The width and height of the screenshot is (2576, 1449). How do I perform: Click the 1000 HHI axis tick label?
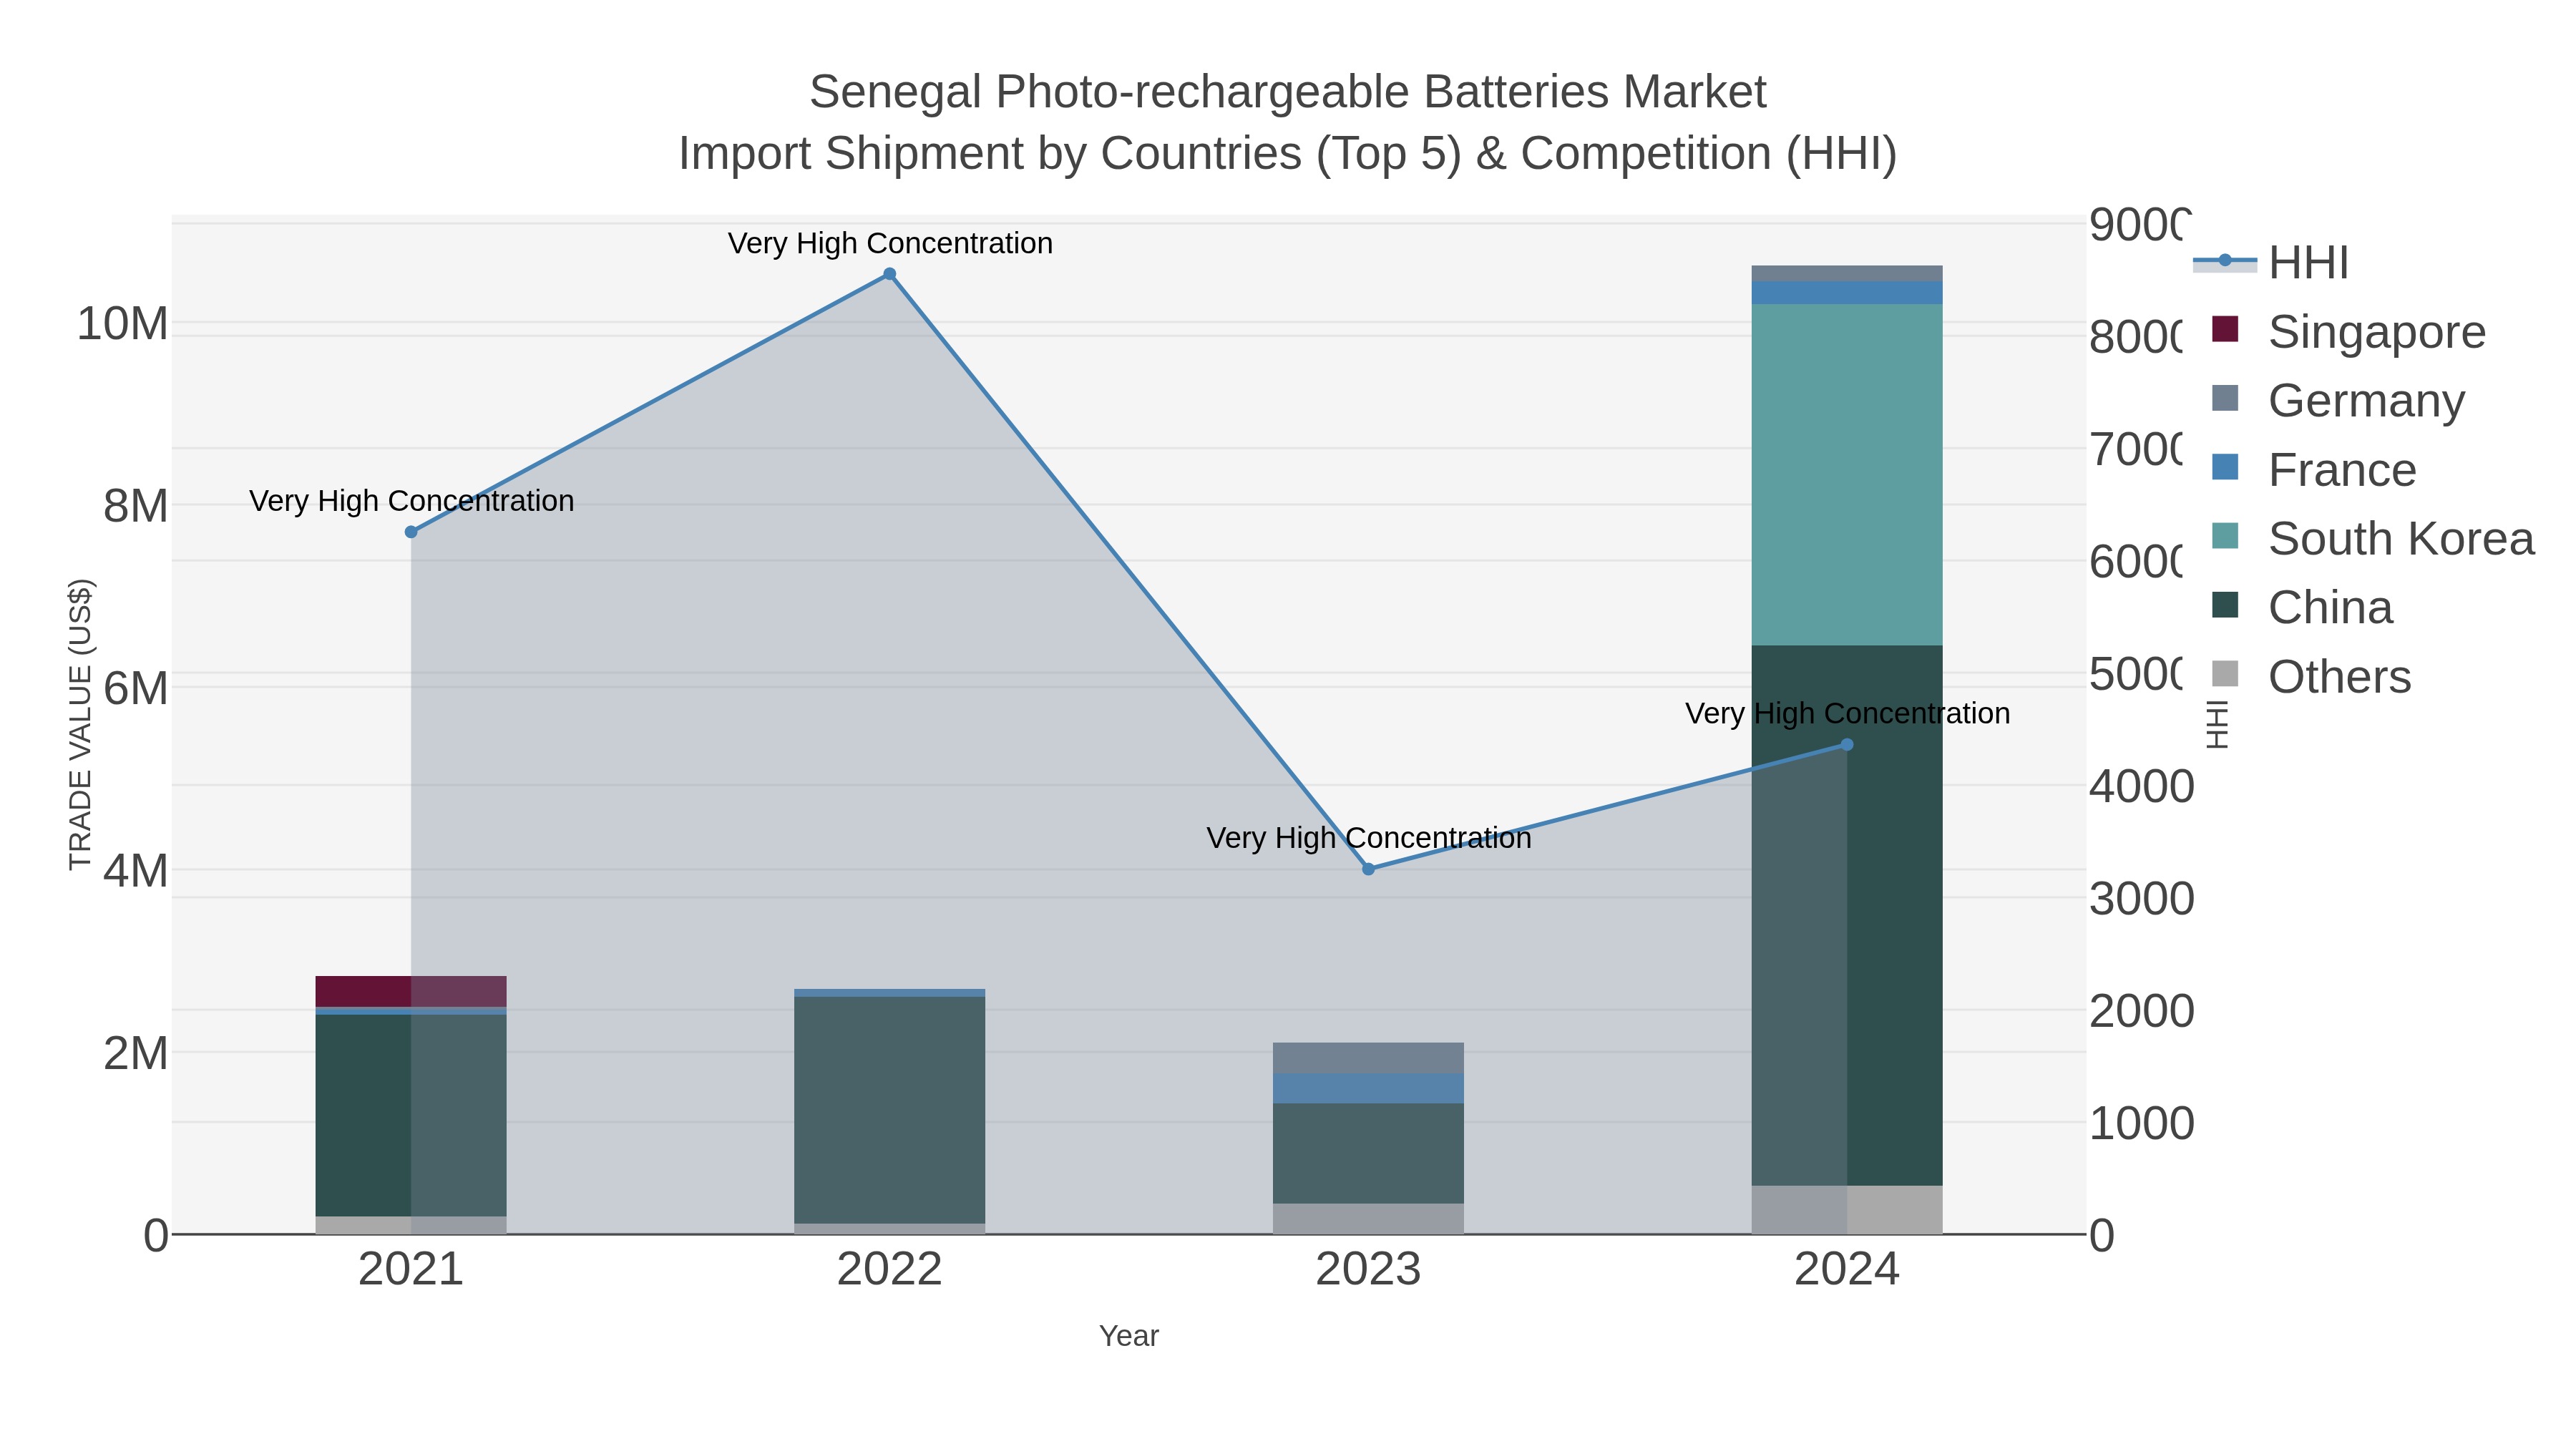click(2141, 1123)
